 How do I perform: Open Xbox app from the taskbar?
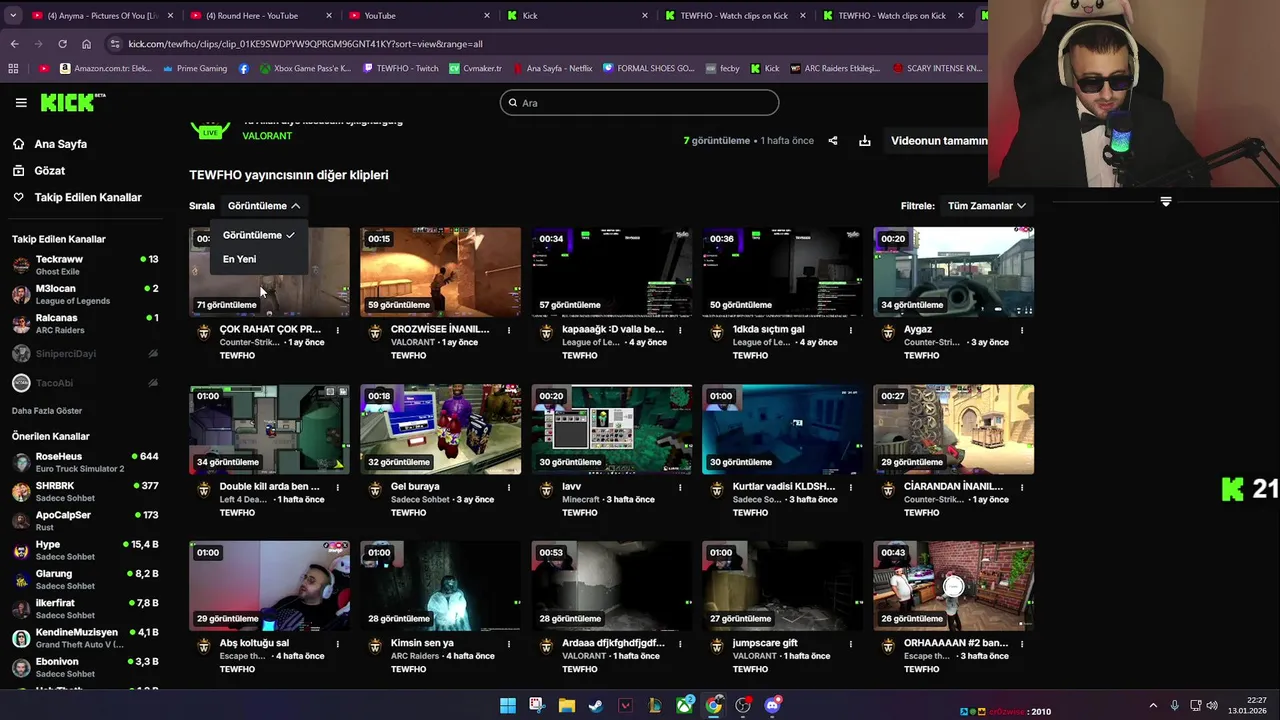[x=685, y=706]
